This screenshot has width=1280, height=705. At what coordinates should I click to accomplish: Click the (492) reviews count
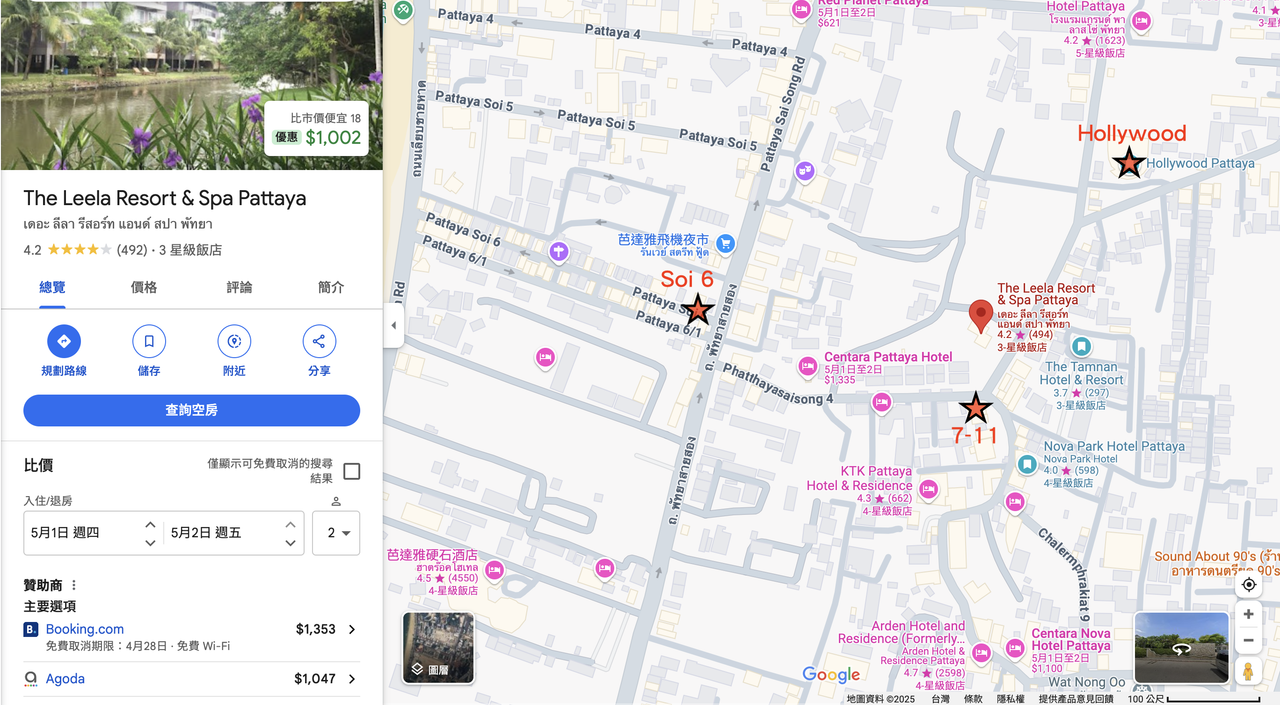point(132,250)
